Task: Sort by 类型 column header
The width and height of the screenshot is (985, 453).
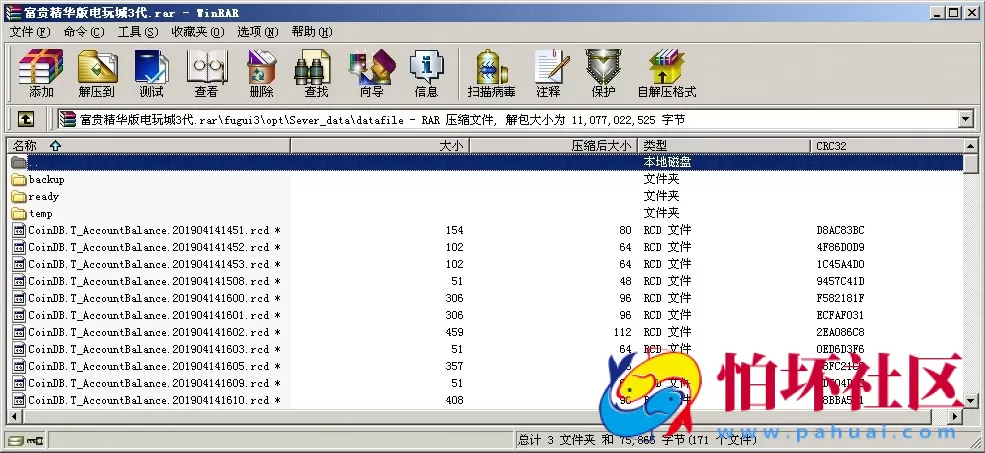Action: click(724, 146)
